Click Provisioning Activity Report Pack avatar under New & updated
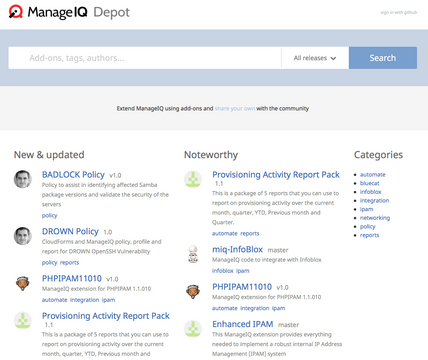This screenshot has width=428, height=360. [23, 320]
